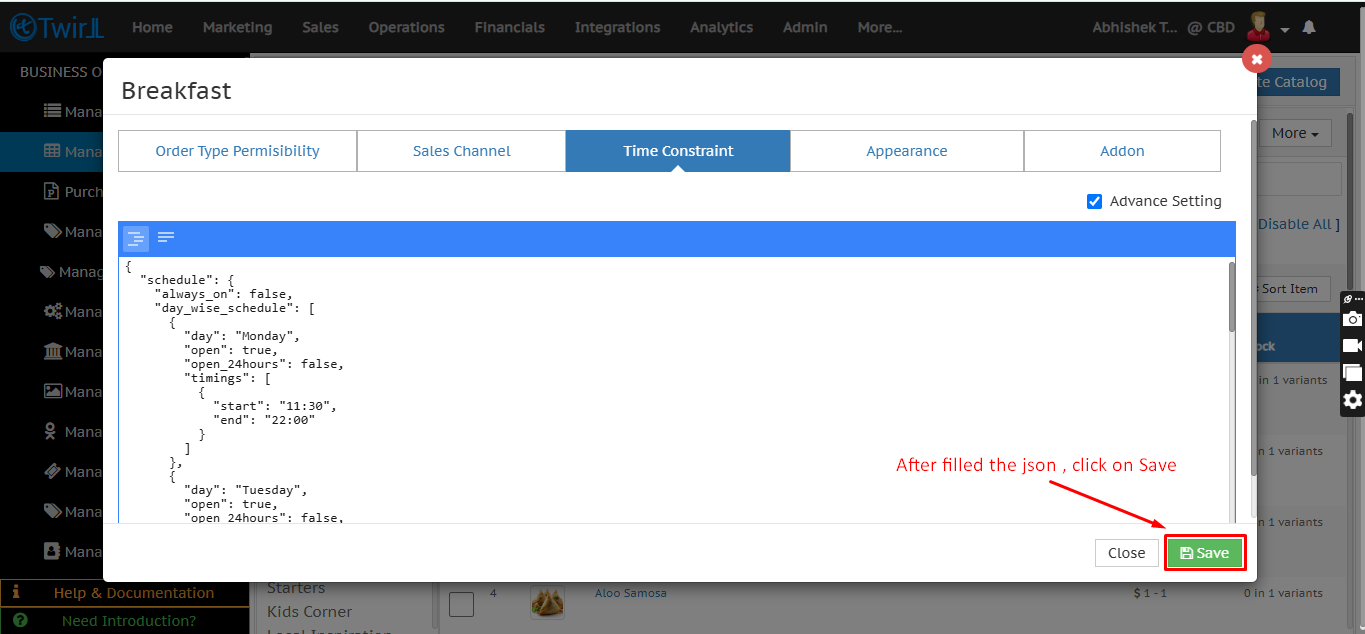
Task: Switch to the Appearance tab
Action: click(906, 151)
